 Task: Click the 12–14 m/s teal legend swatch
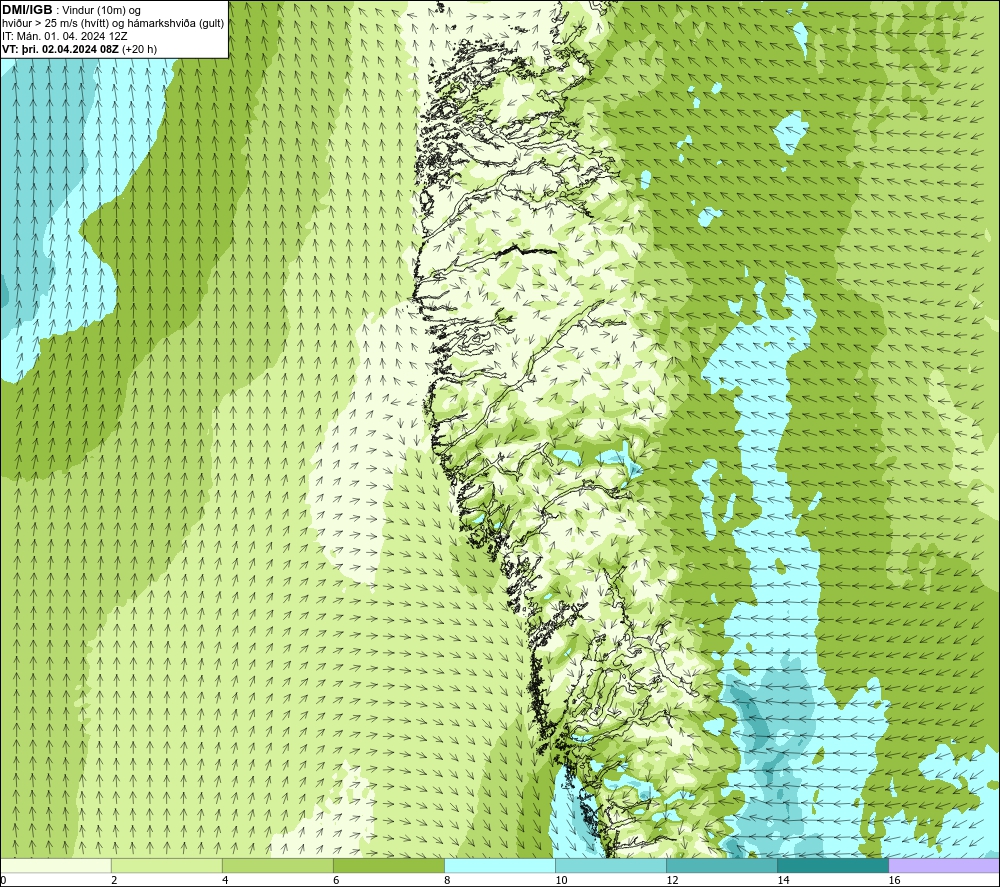pos(722,865)
